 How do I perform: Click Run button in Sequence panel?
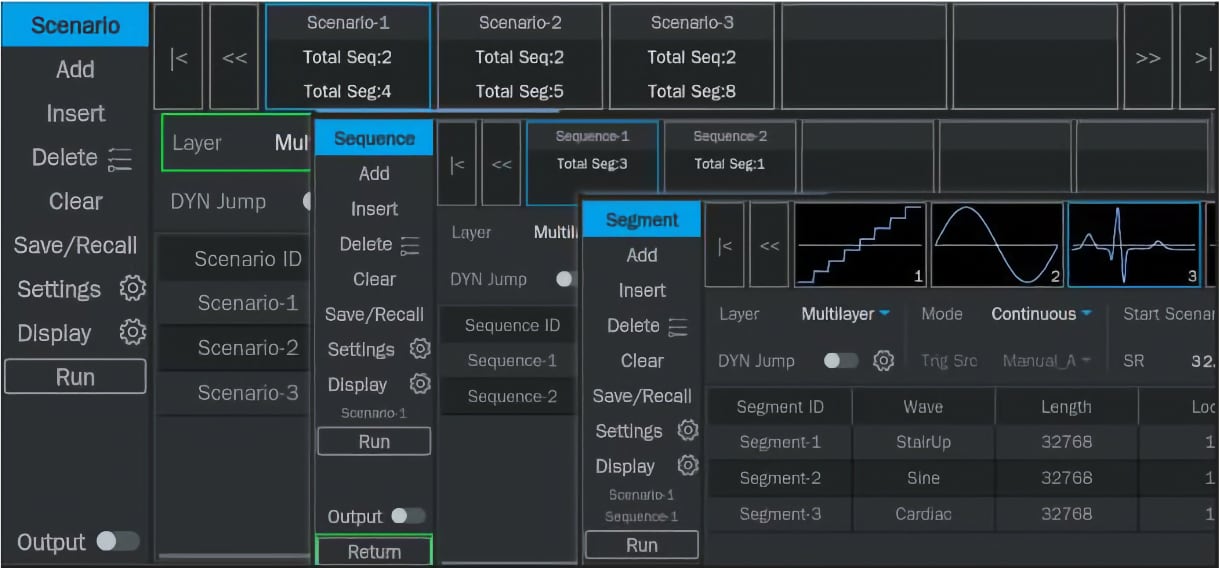tap(374, 441)
